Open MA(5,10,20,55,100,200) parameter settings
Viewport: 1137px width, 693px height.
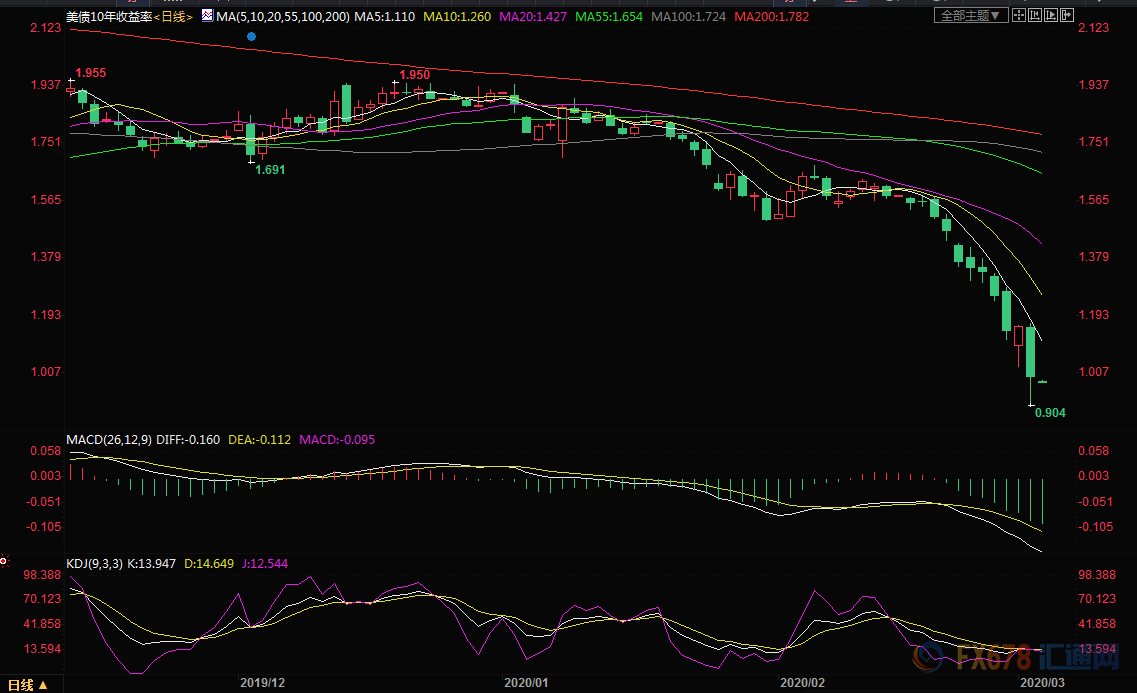283,17
